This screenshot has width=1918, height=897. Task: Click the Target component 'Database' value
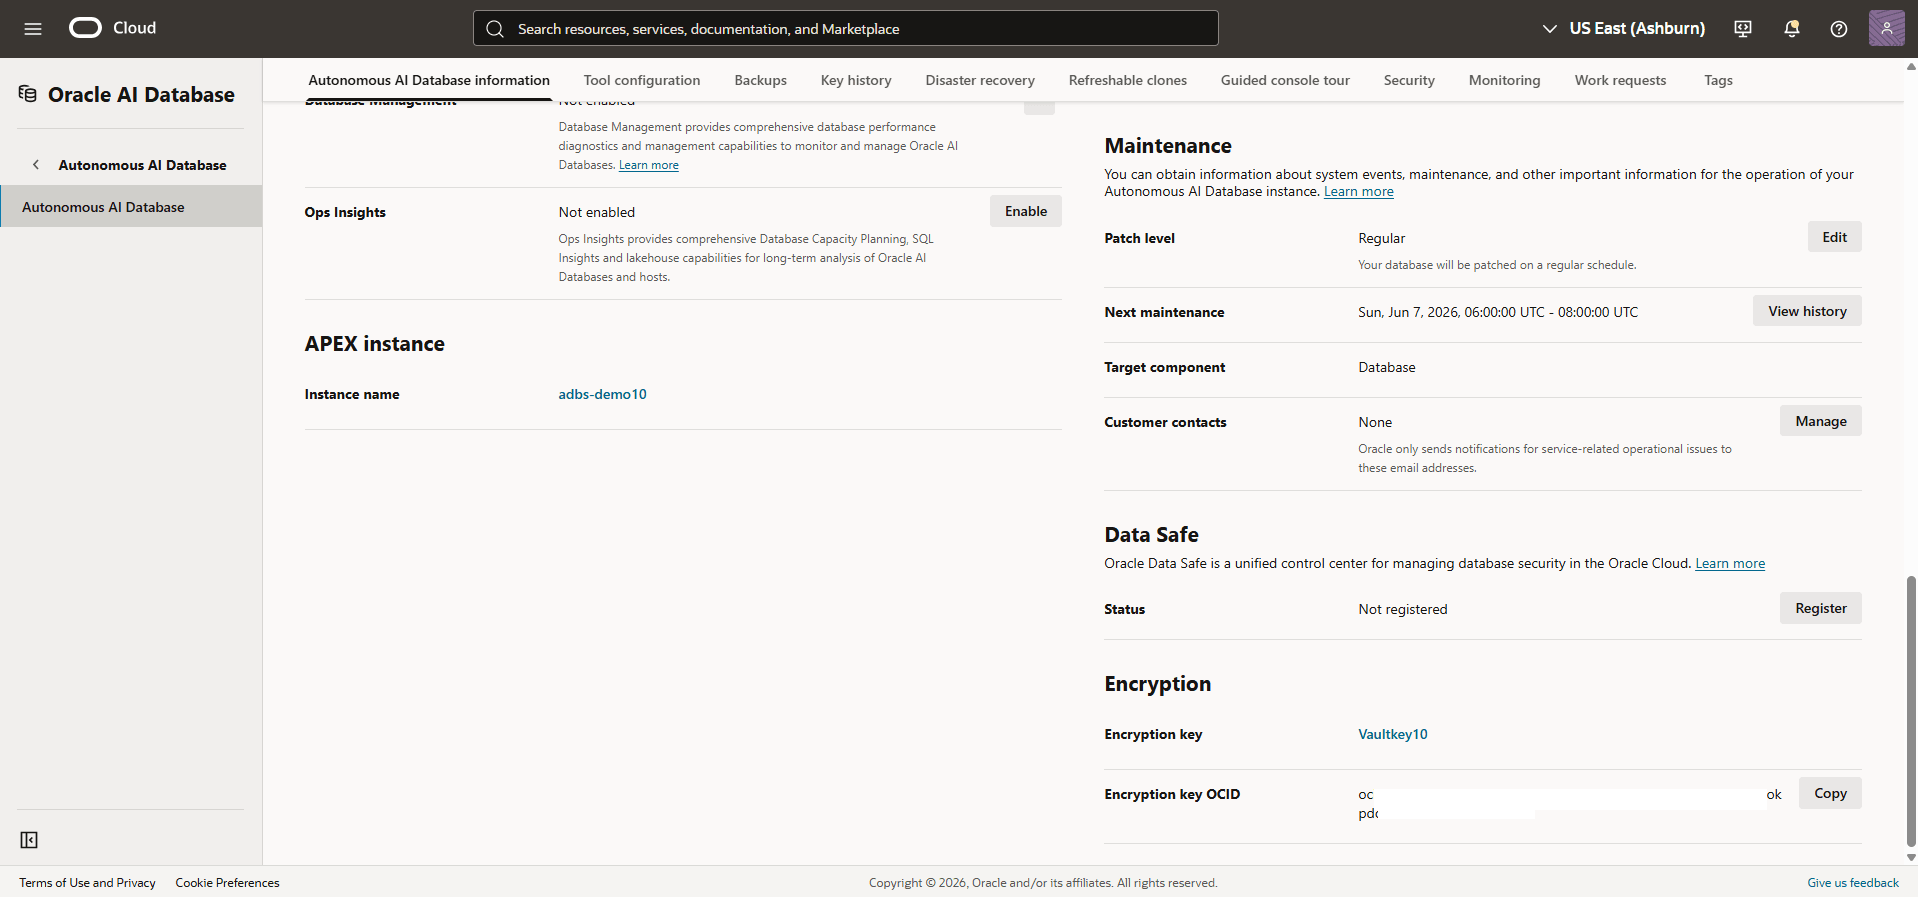1386,367
